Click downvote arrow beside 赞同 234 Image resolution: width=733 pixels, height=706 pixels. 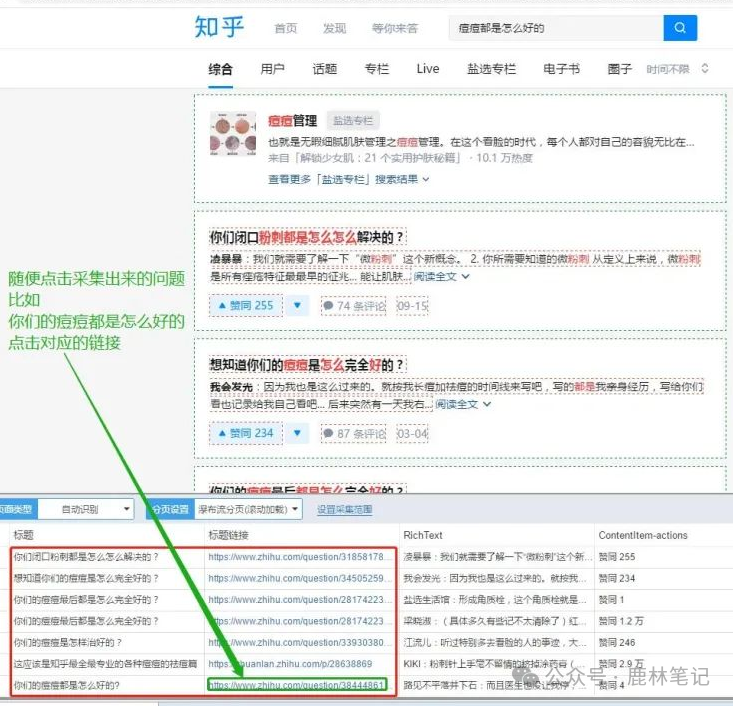click(x=297, y=433)
